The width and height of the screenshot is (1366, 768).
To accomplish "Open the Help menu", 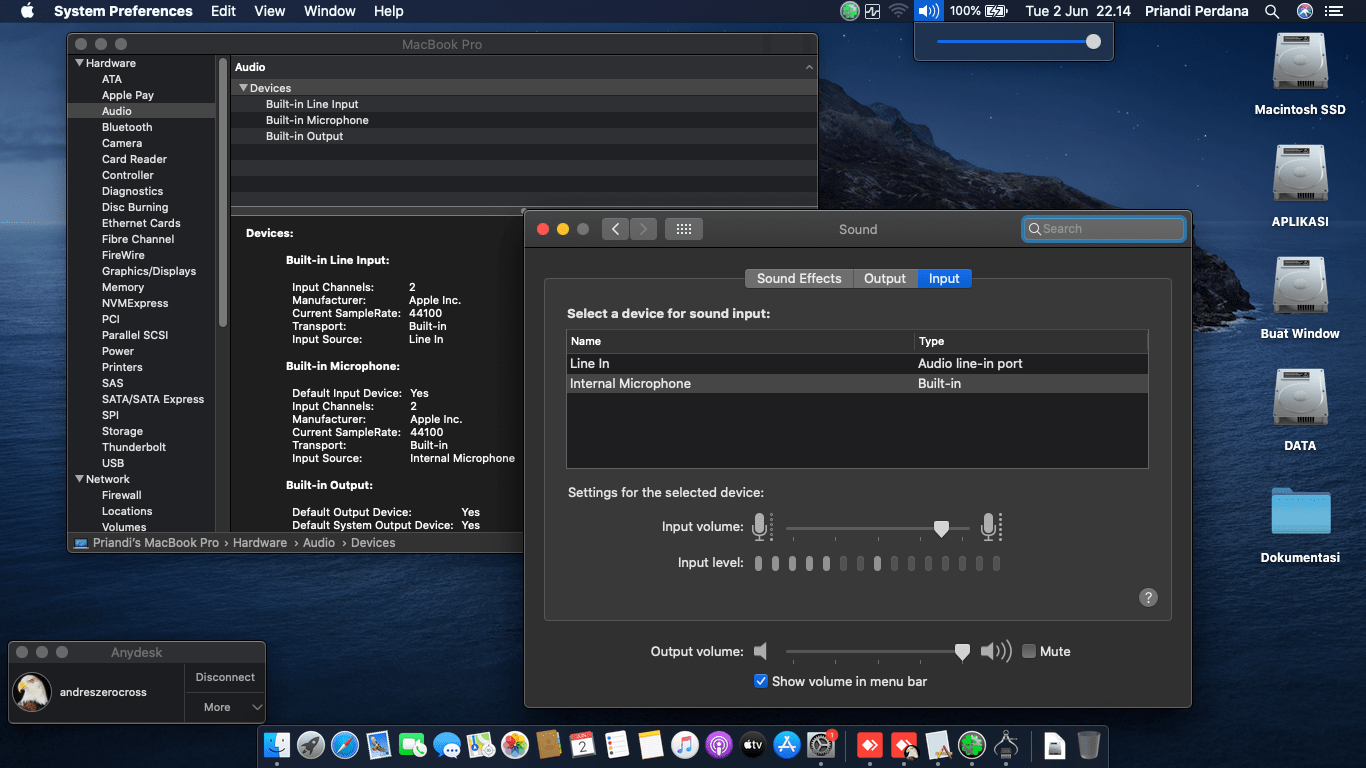I will [388, 11].
